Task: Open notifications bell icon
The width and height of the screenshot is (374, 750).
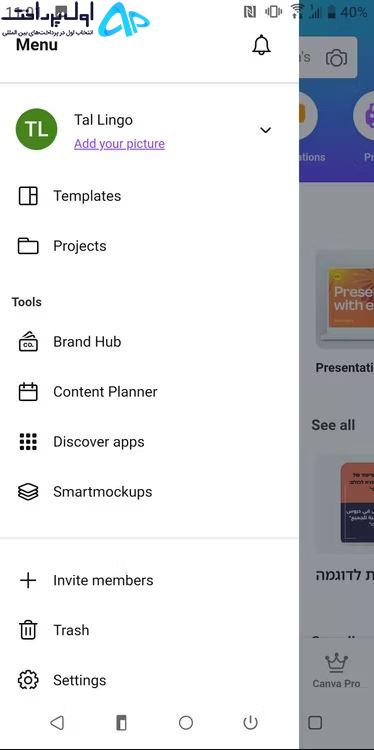Action: 261,45
